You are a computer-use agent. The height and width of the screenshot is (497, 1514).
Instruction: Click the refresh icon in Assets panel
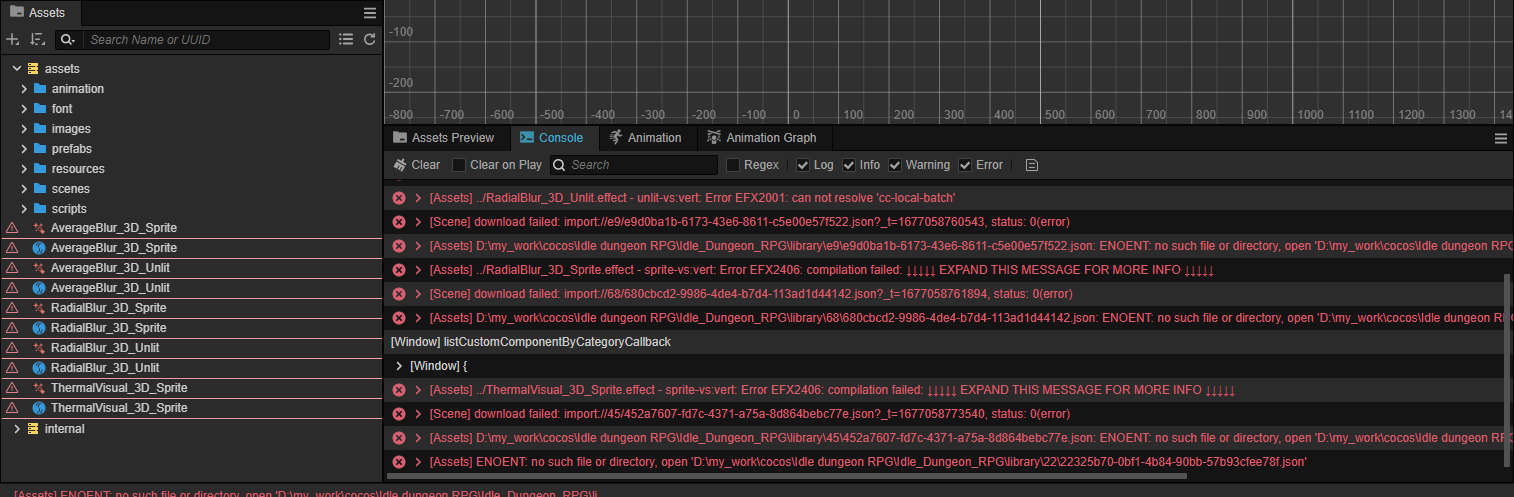coord(370,39)
